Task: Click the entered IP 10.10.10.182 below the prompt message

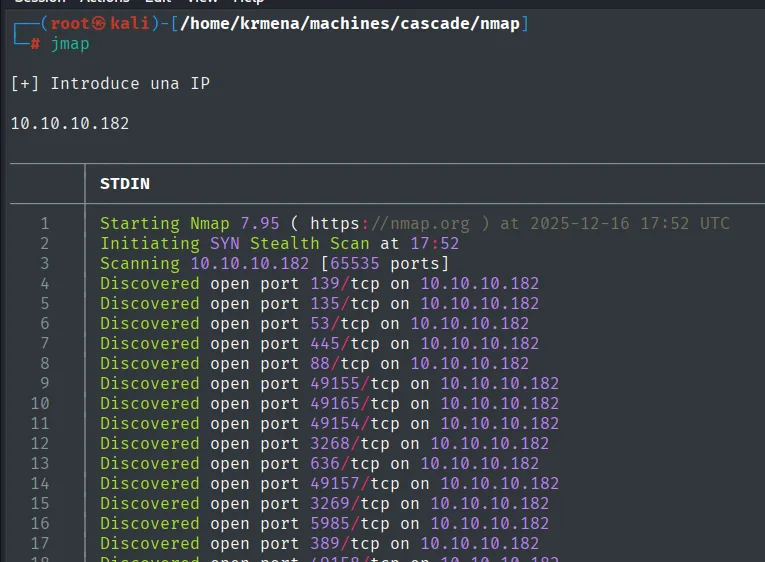Action: click(x=70, y=123)
